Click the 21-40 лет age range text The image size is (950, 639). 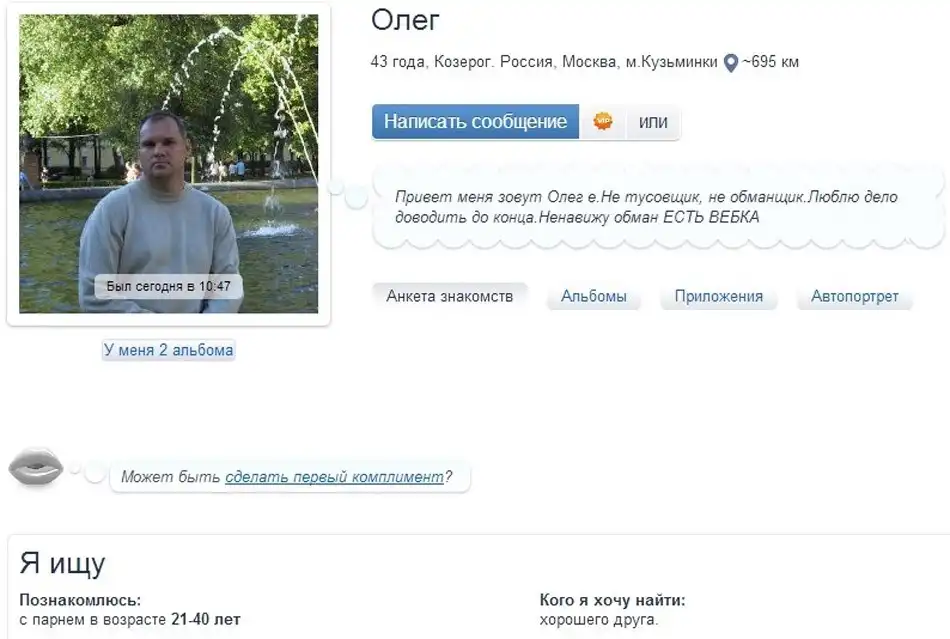pos(205,620)
